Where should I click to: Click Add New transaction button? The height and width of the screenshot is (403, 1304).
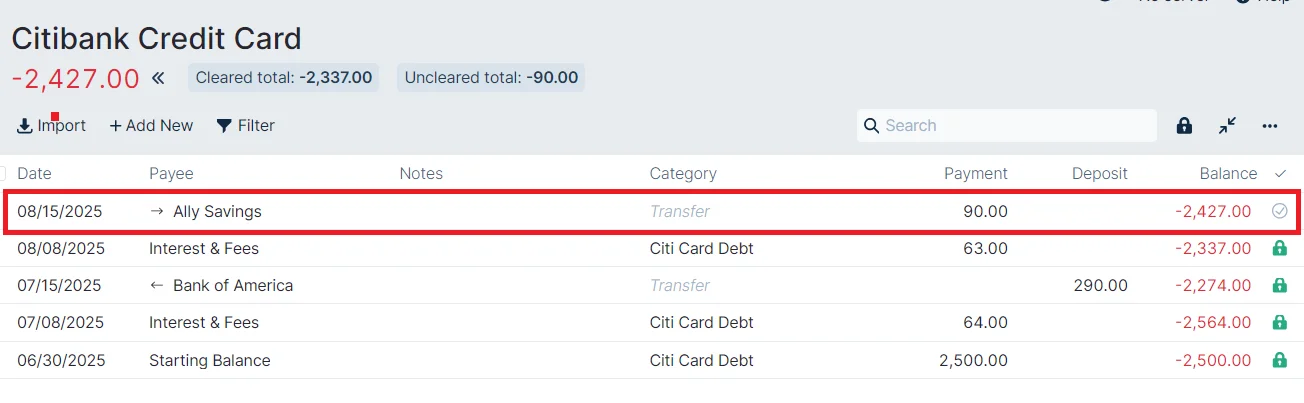tap(151, 126)
